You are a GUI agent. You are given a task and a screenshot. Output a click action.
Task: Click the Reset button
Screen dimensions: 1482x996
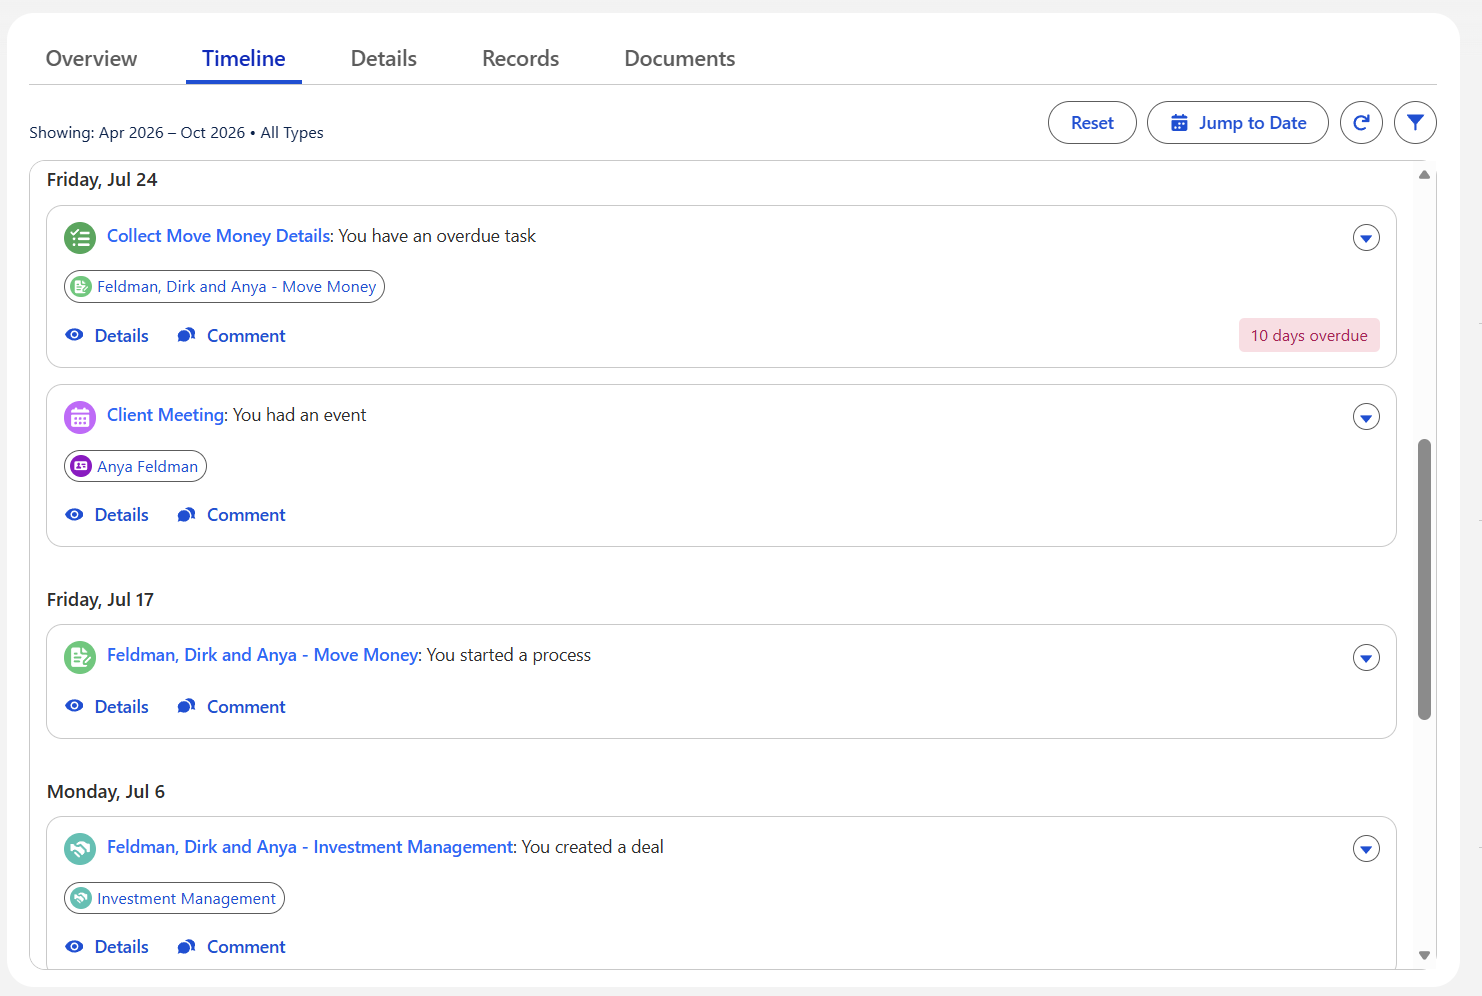[1092, 123]
